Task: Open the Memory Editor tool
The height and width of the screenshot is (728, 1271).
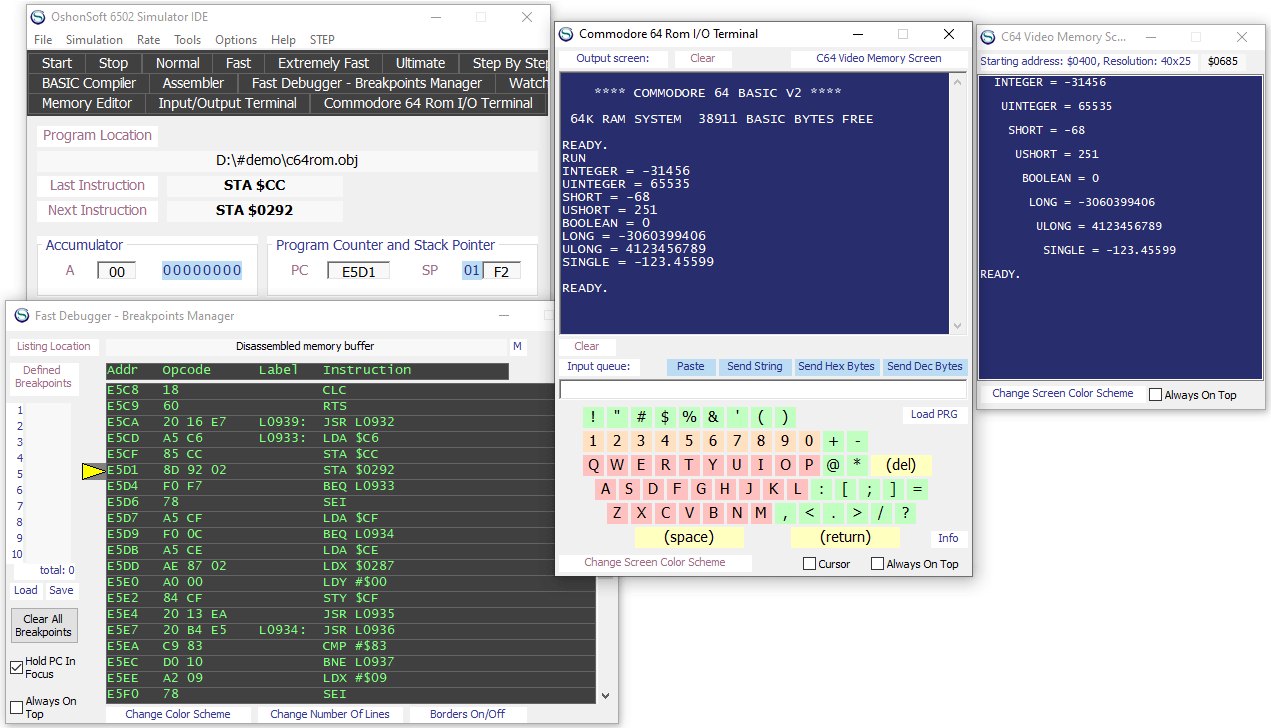Action: [87, 103]
